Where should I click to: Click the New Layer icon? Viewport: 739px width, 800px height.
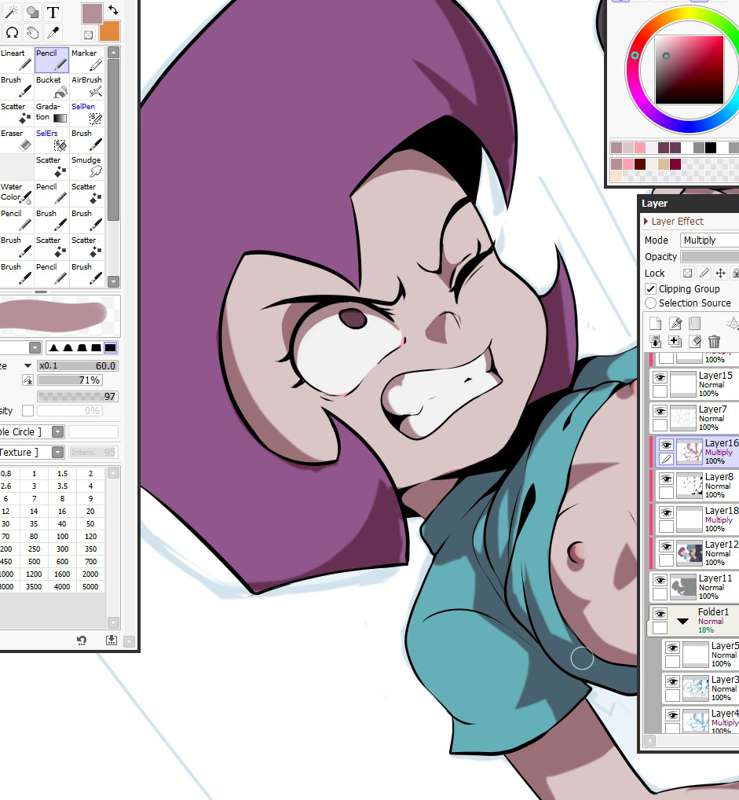coord(655,323)
